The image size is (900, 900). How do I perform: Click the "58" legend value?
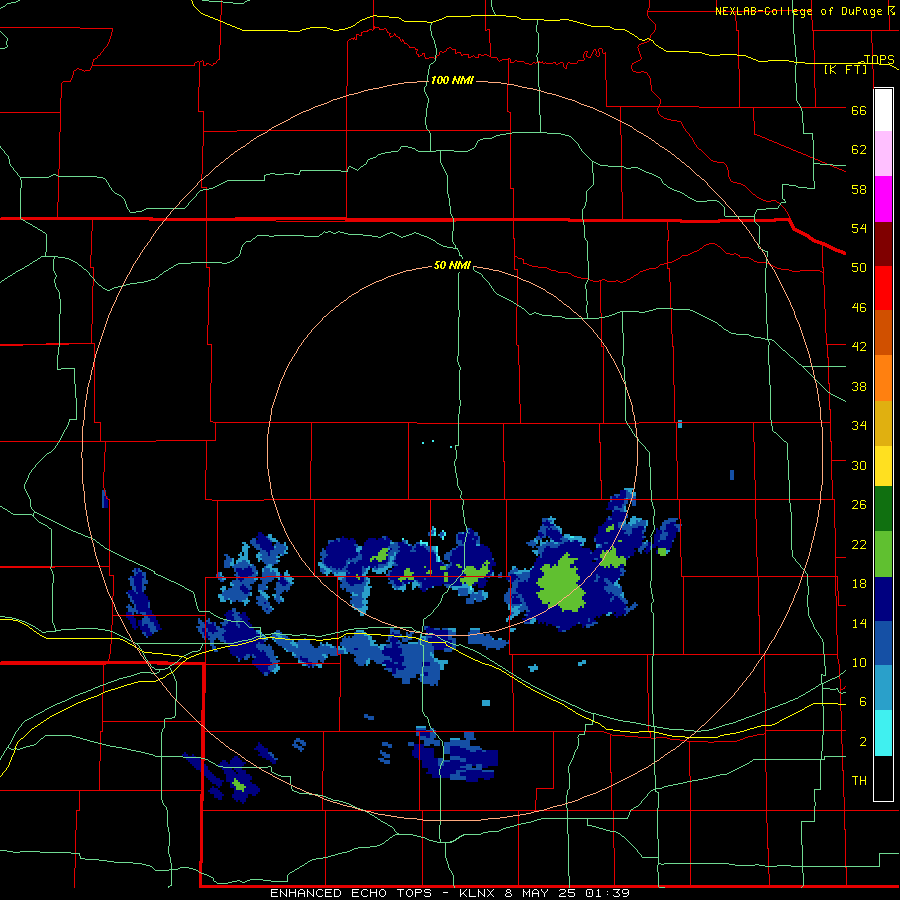(859, 190)
